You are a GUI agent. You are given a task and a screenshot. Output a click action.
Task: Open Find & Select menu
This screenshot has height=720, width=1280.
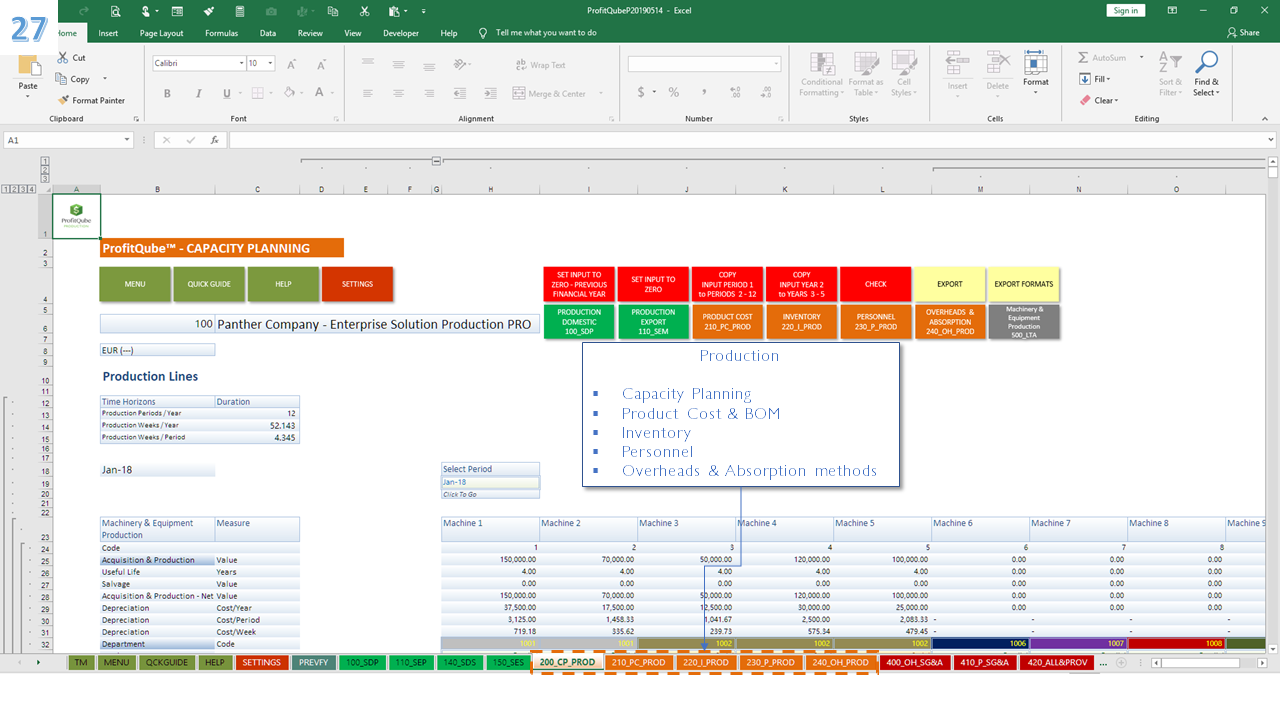[1206, 74]
